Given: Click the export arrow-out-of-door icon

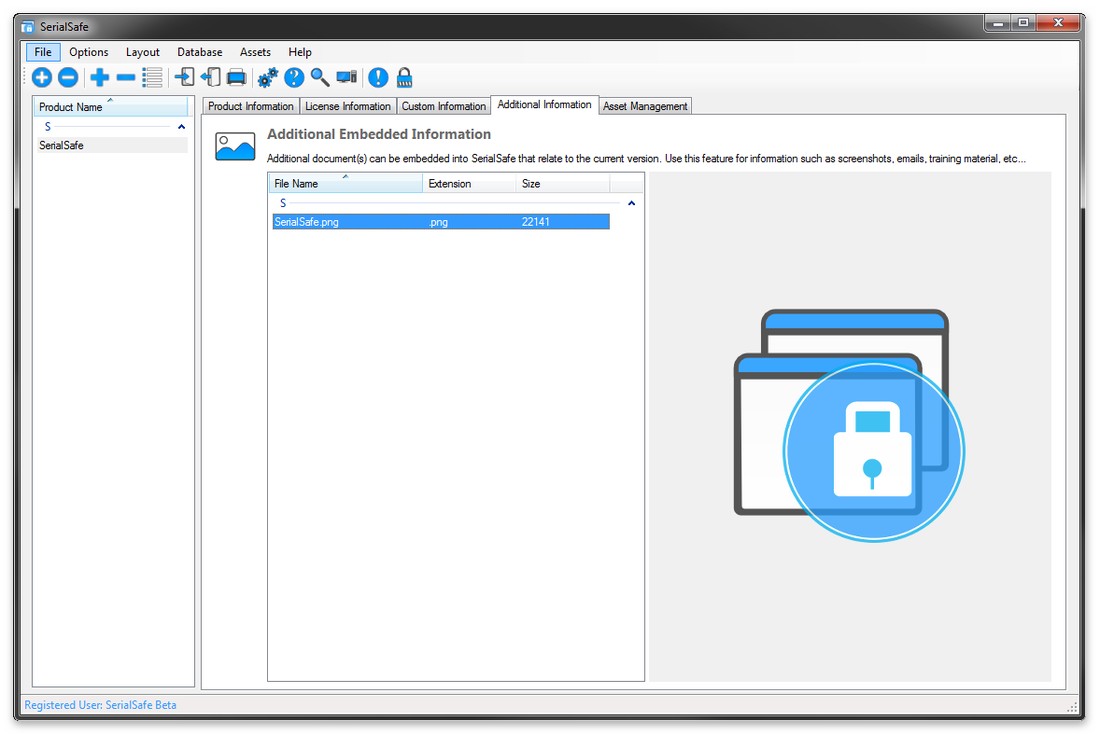Looking at the screenshot, I should pyautogui.click(x=210, y=77).
